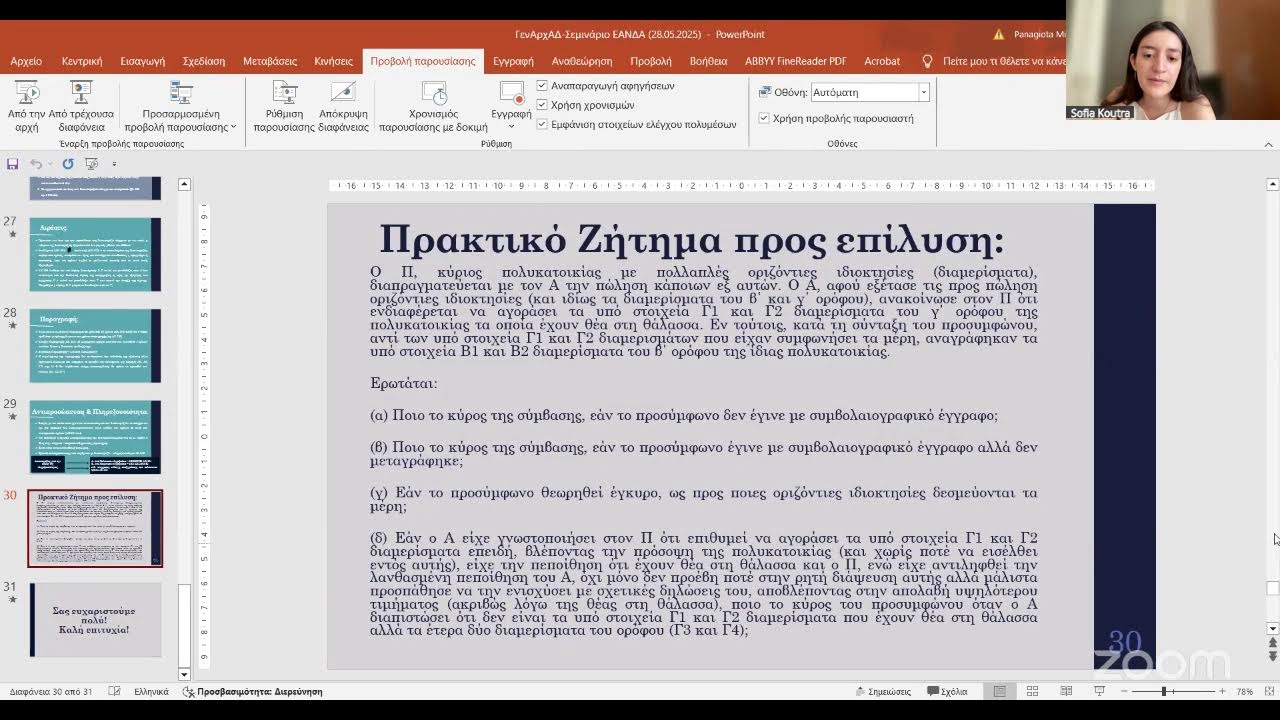Switch to Slide Sorter view icon

1032,691
